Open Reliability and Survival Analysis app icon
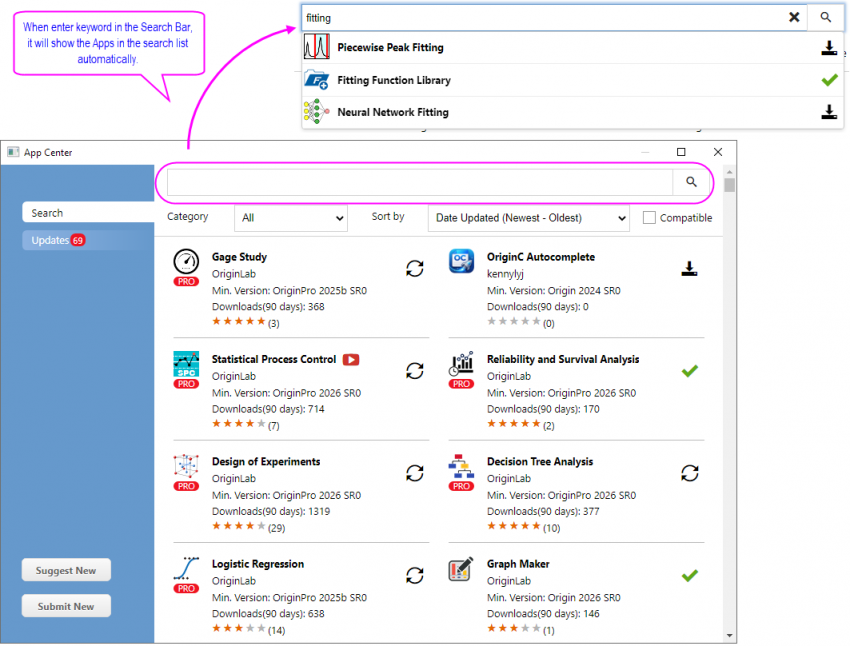Screen dimensions: 850x646 click(461, 364)
